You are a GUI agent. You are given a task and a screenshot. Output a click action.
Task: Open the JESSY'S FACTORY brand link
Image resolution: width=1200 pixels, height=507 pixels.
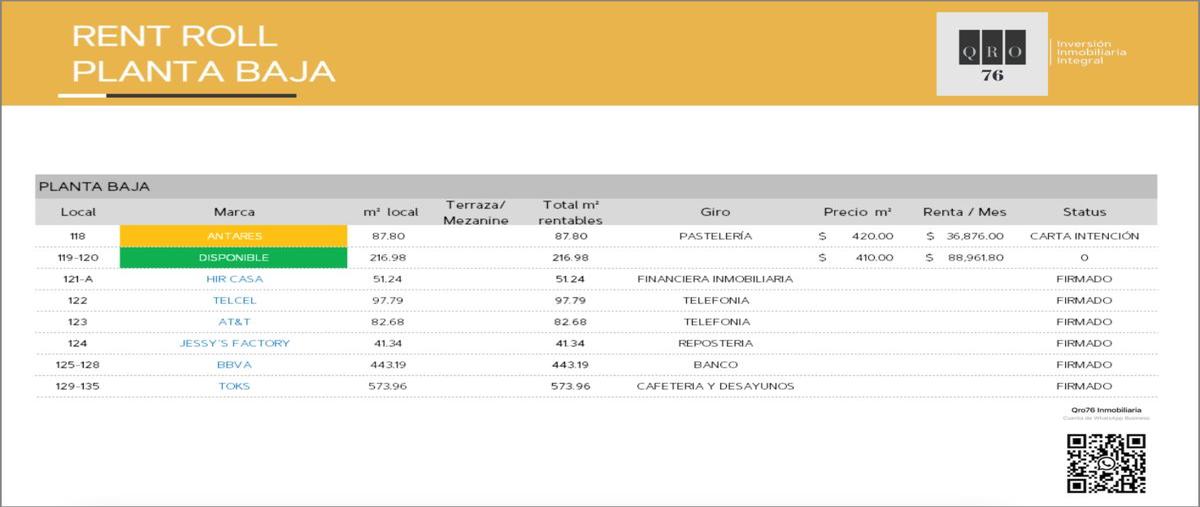pos(234,343)
